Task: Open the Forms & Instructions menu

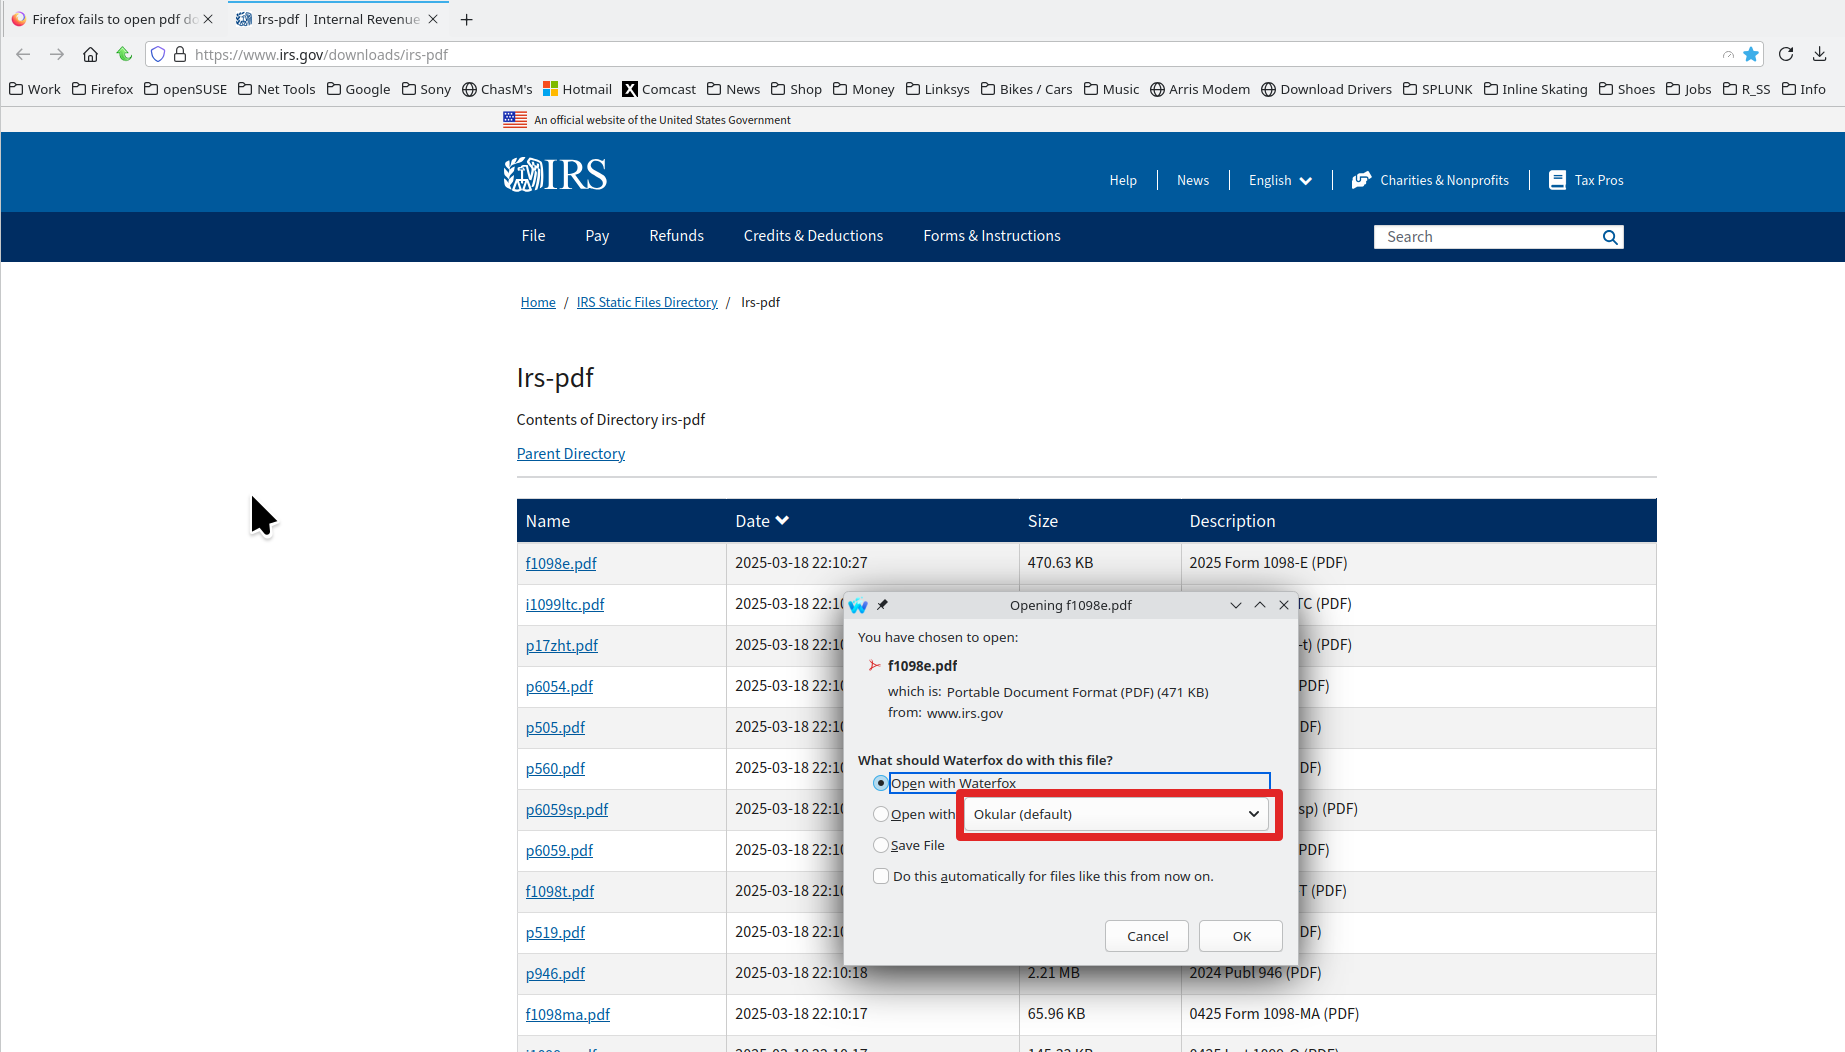Action: click(x=992, y=236)
